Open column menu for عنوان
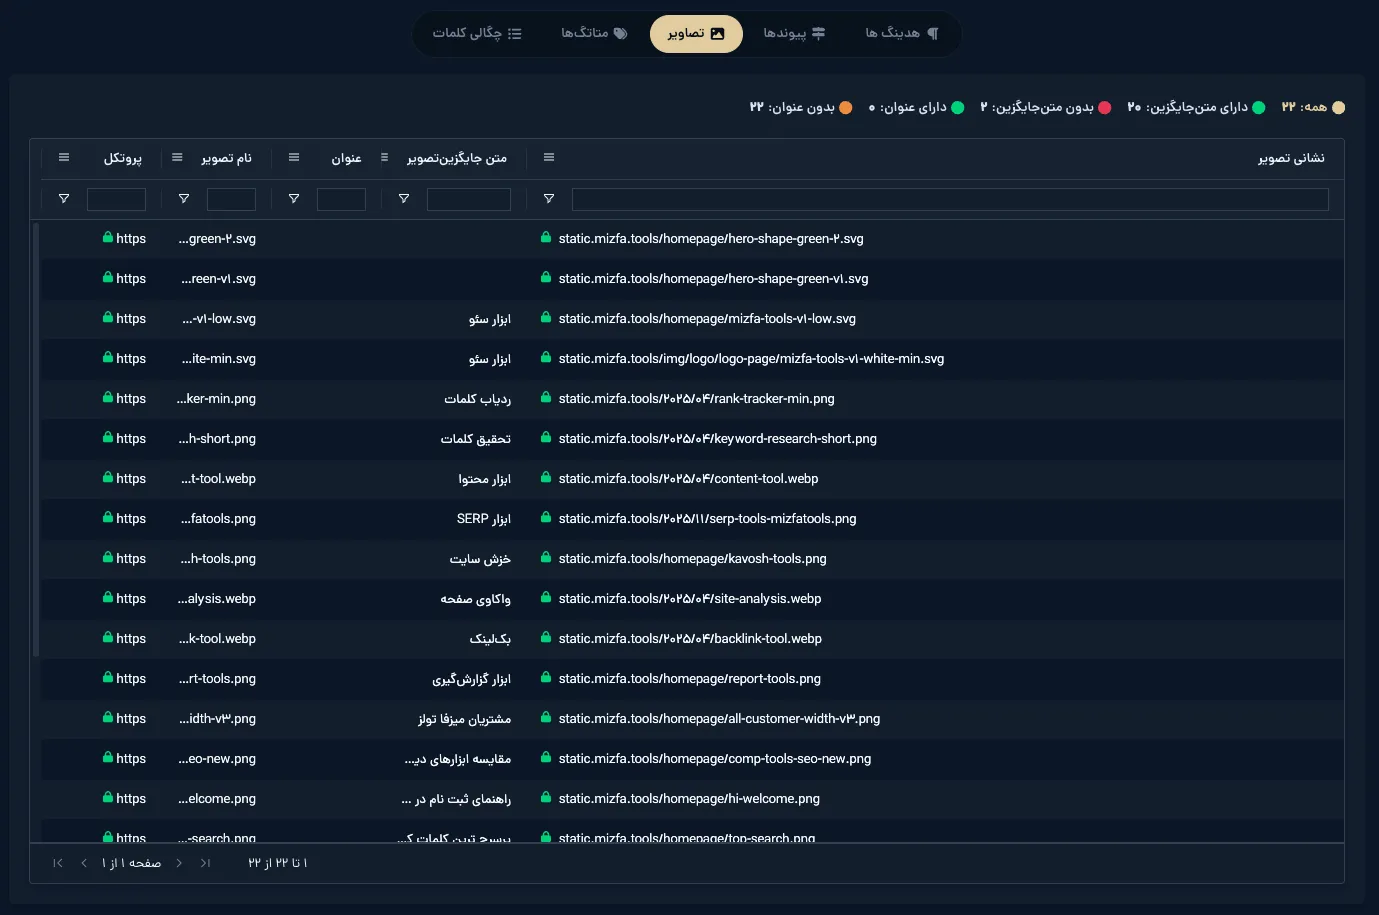 [x=294, y=157]
